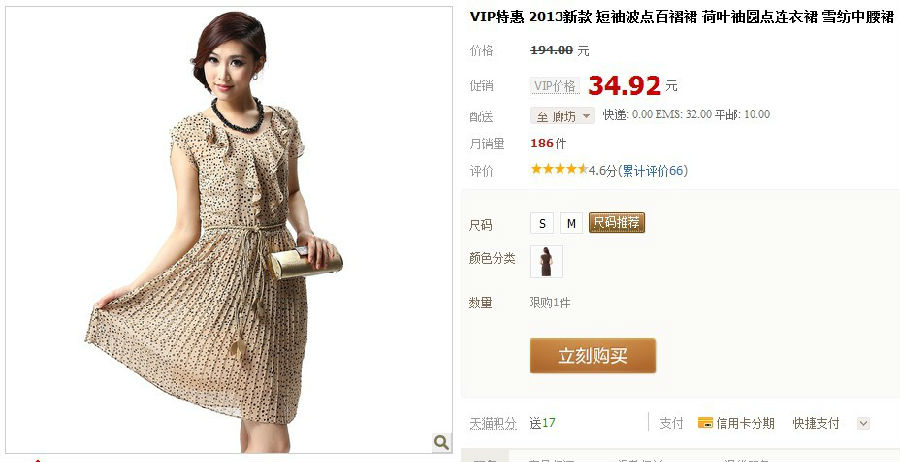Click the magnifier icon on product photo

pyautogui.click(x=441, y=442)
